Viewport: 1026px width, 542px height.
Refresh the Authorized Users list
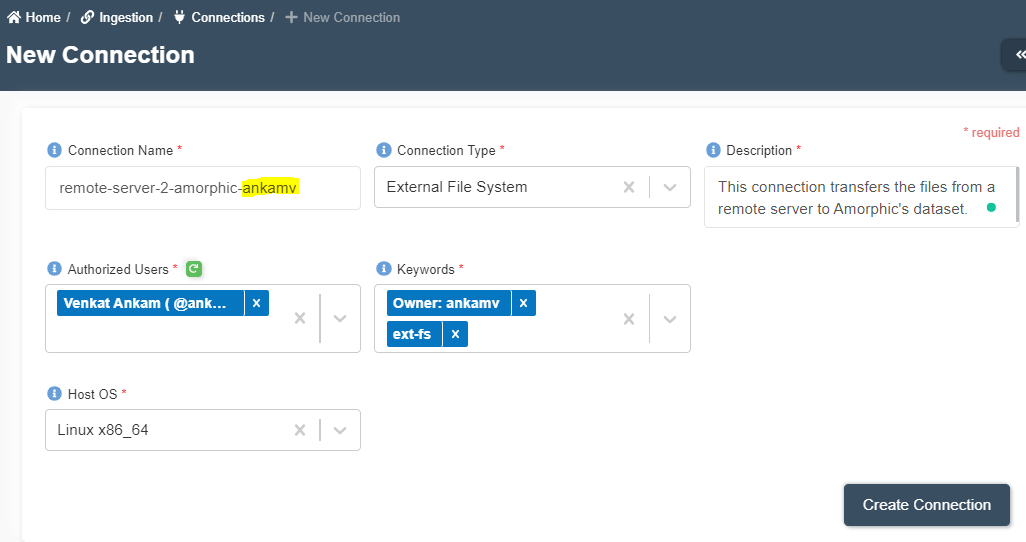pyautogui.click(x=194, y=269)
